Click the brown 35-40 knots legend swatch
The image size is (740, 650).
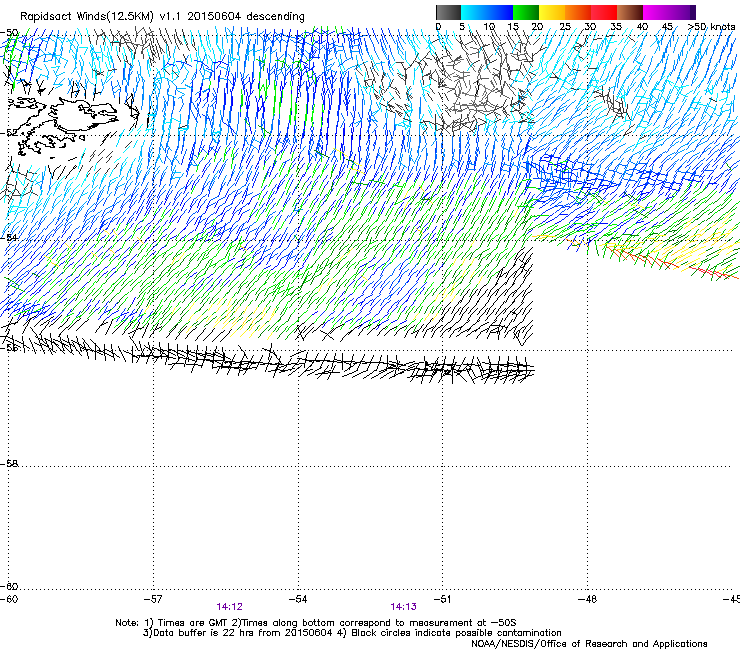click(630, 12)
